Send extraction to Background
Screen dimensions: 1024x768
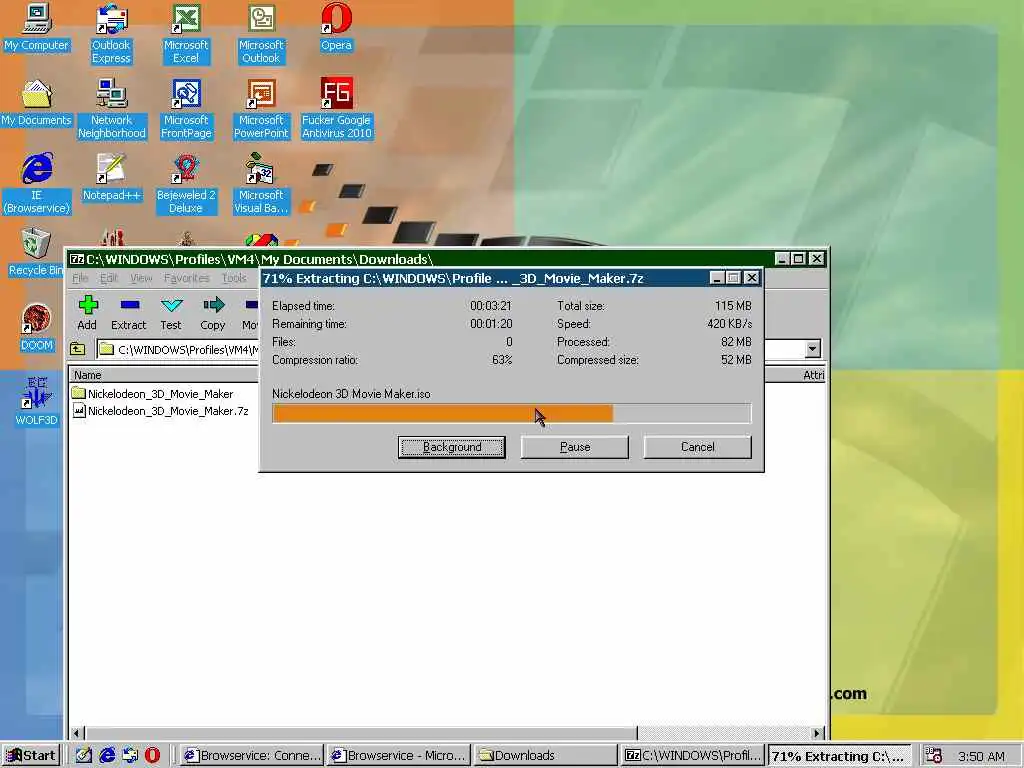tap(452, 447)
